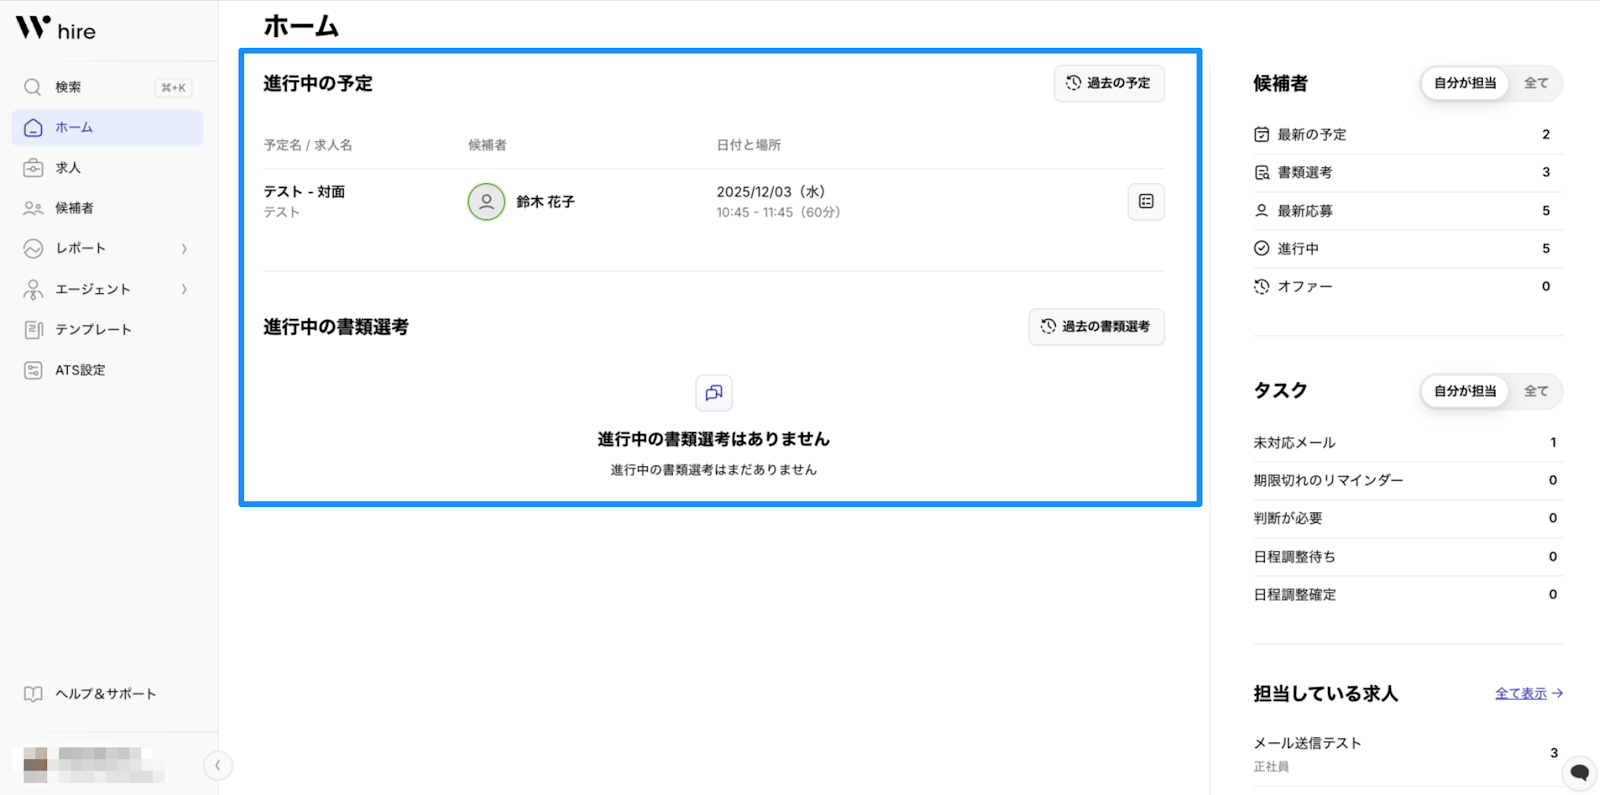This screenshot has width=1600, height=795.
Task: Collapse the sidebar with the arrow button
Action: (x=218, y=765)
